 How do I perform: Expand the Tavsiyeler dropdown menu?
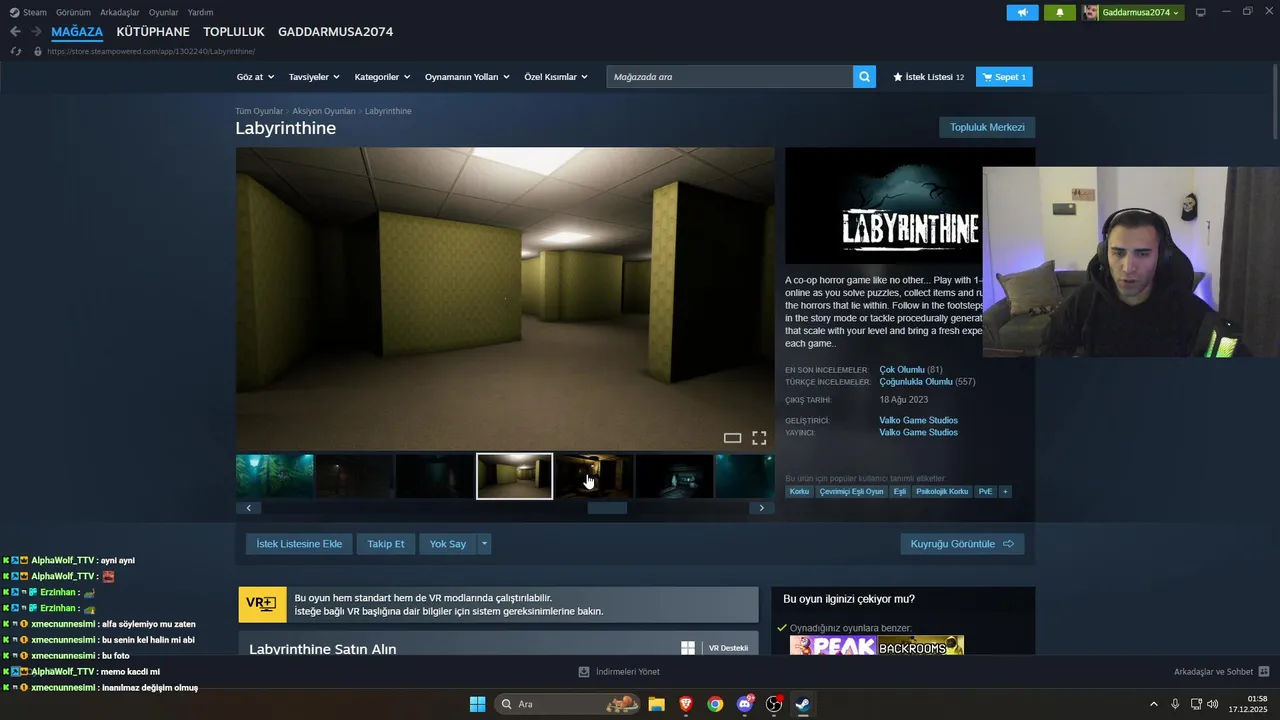pos(314,77)
